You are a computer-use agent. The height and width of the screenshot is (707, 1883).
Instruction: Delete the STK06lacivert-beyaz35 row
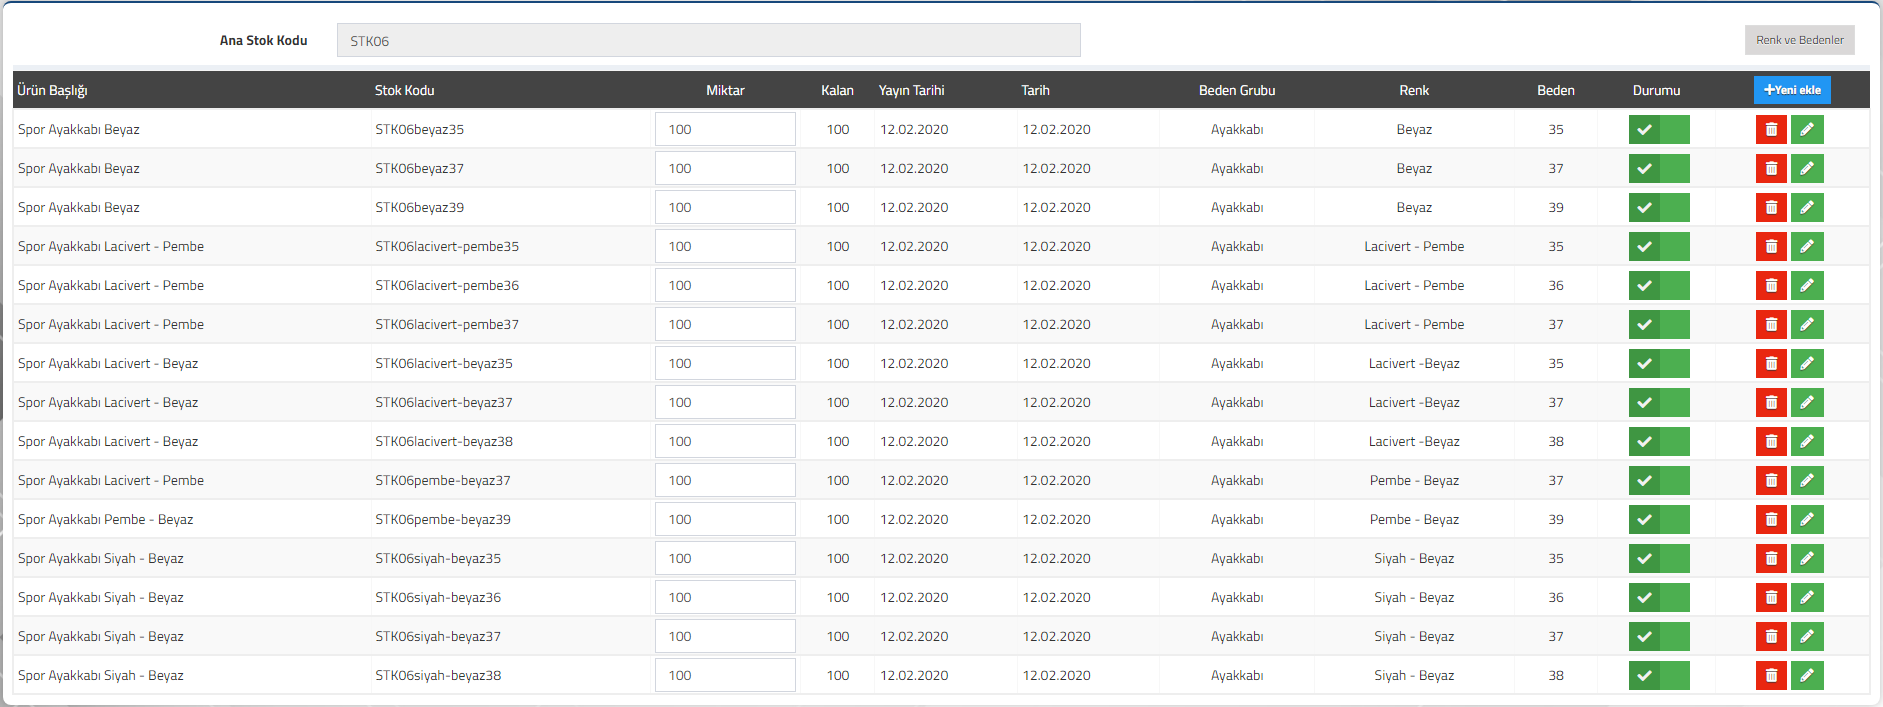point(1771,364)
